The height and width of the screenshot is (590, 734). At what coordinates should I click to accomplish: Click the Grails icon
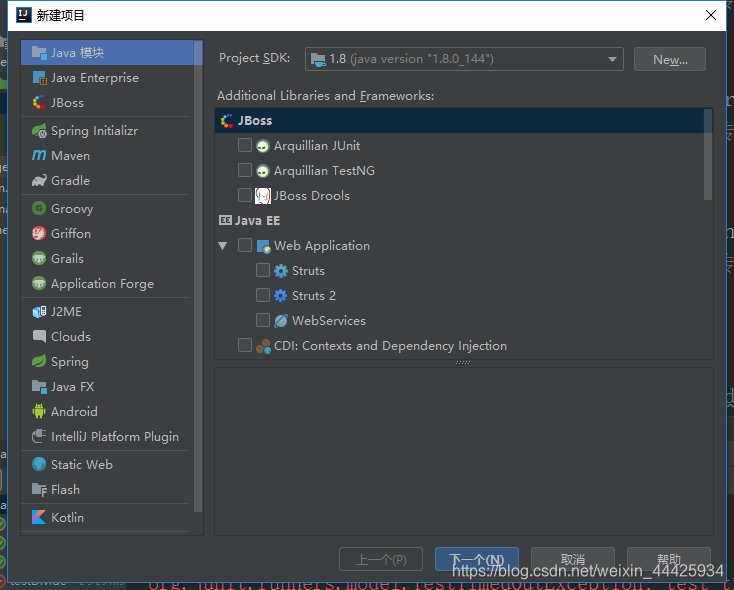[x=39, y=258]
